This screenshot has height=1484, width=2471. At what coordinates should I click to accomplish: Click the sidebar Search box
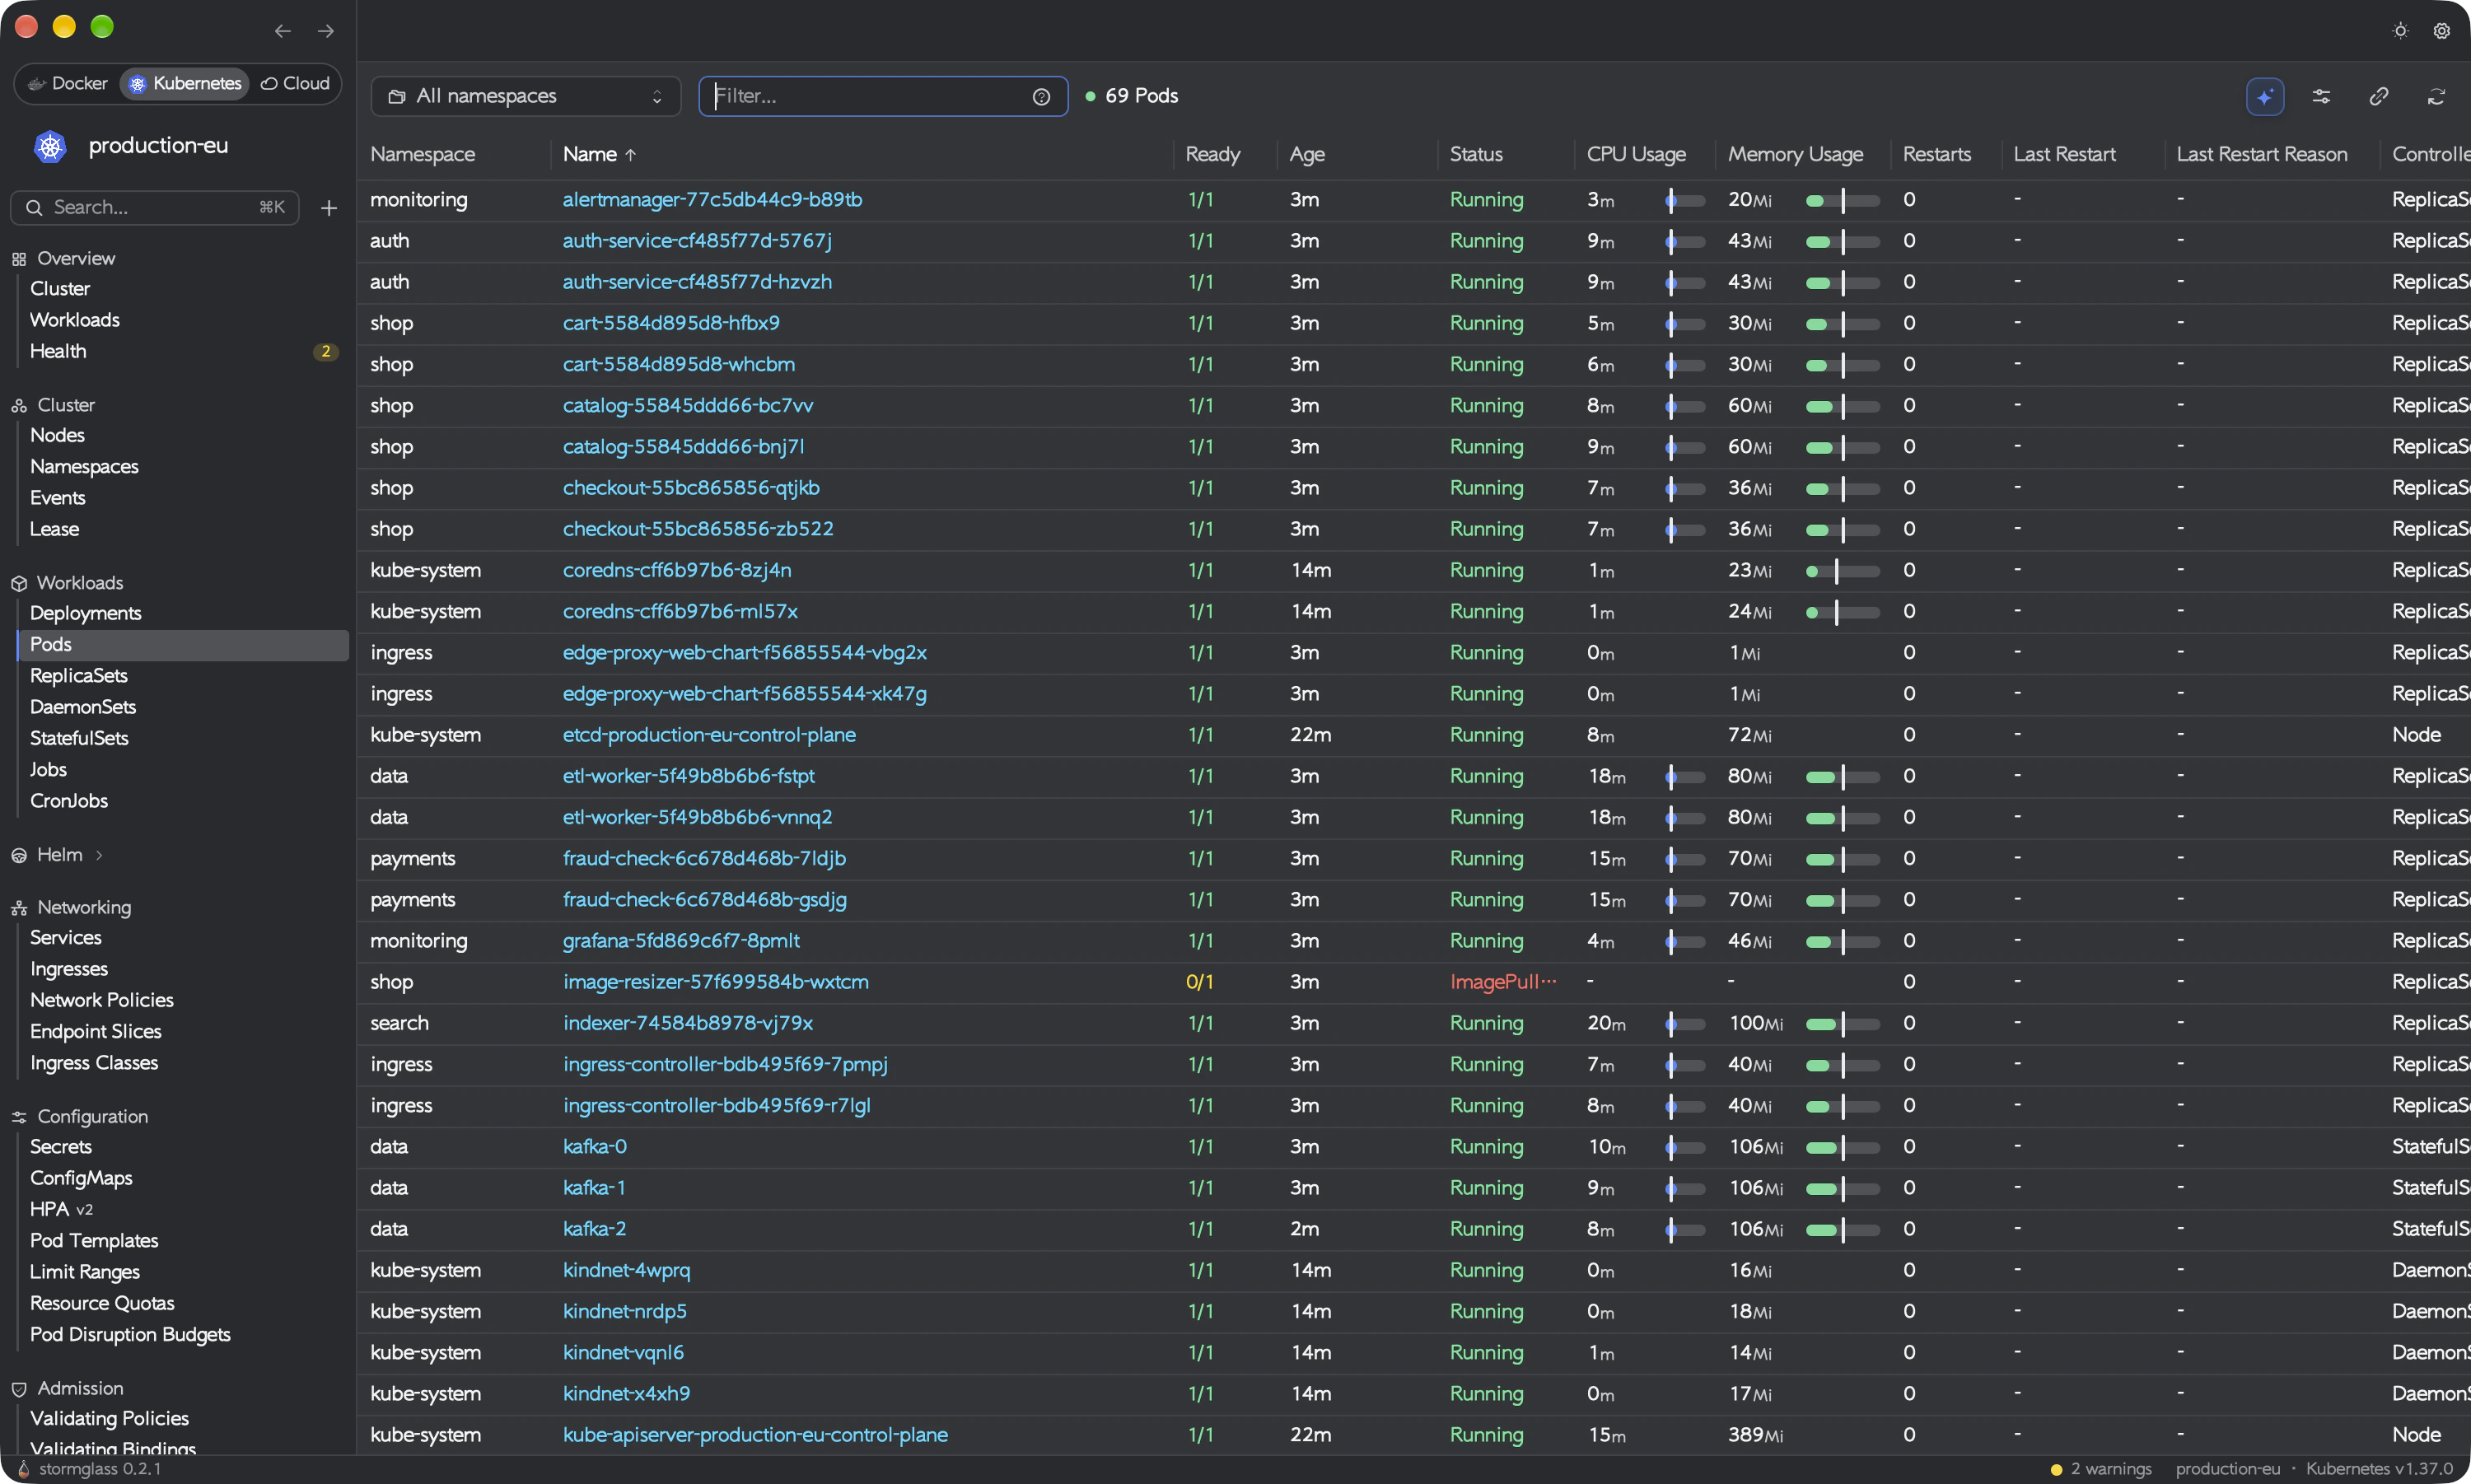[155, 207]
